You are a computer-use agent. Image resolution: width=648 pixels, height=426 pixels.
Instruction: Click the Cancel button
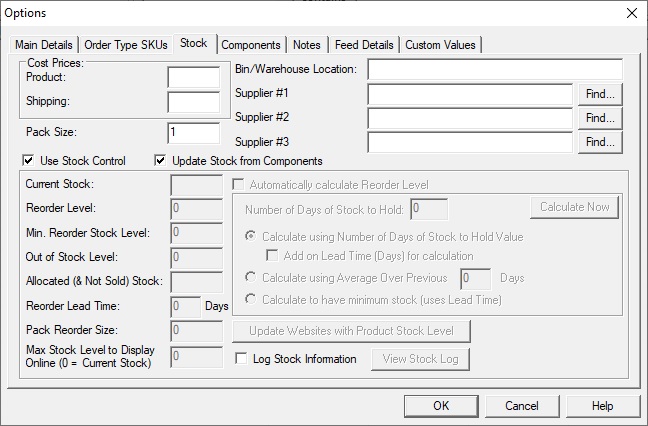pyautogui.click(x=522, y=406)
